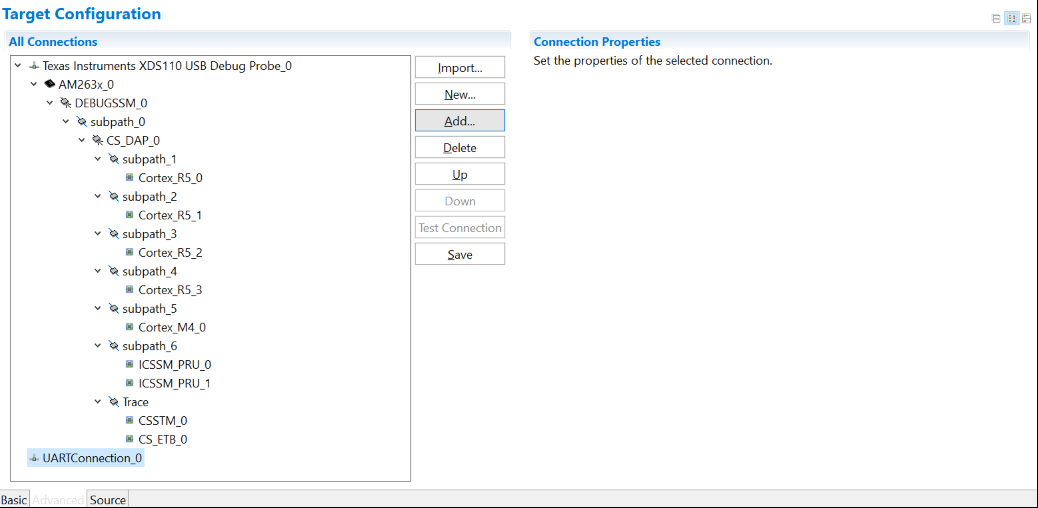Screen dimensions: 1038x508
Task: Click the AM263x_0 chip icon
Action: (50, 85)
